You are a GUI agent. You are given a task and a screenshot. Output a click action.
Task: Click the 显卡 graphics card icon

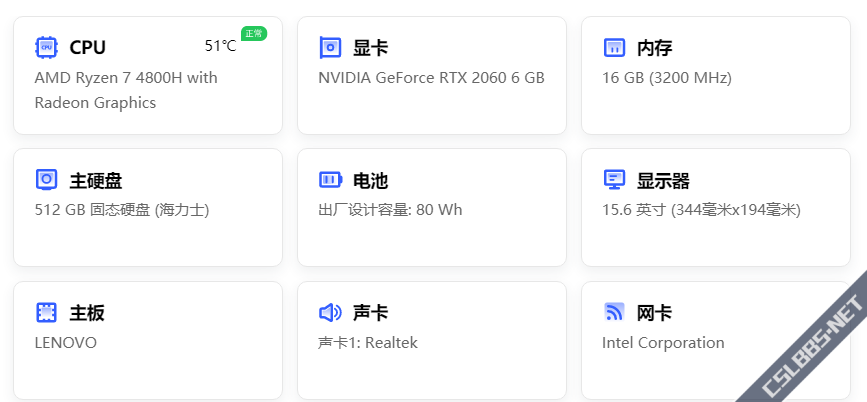pyautogui.click(x=330, y=48)
